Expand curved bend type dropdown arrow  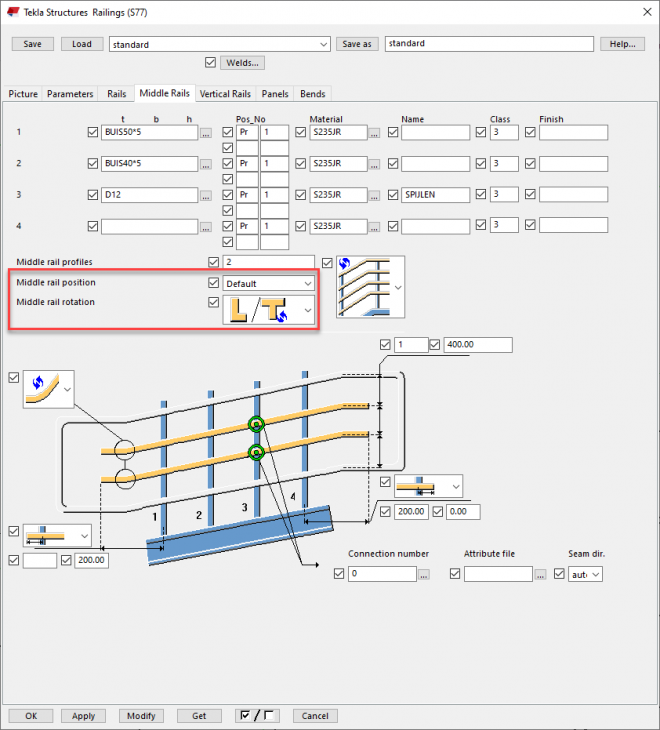pyautogui.click(x=67, y=389)
